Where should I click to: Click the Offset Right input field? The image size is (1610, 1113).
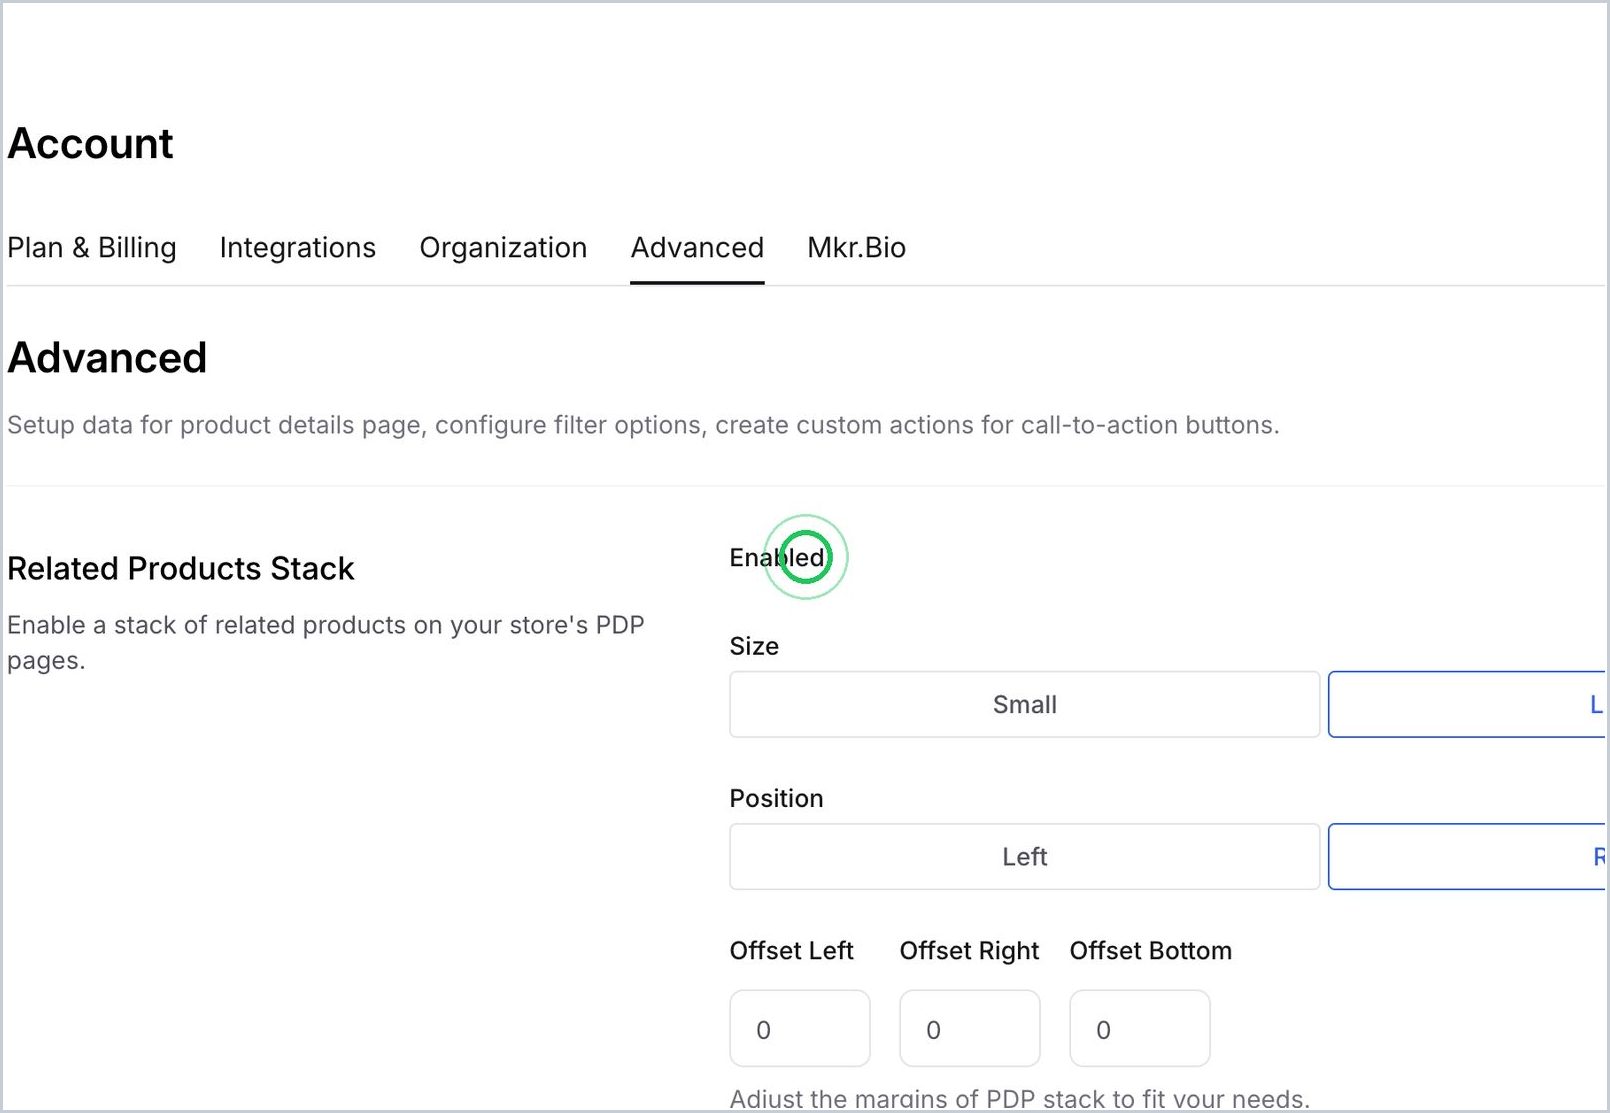(970, 1028)
